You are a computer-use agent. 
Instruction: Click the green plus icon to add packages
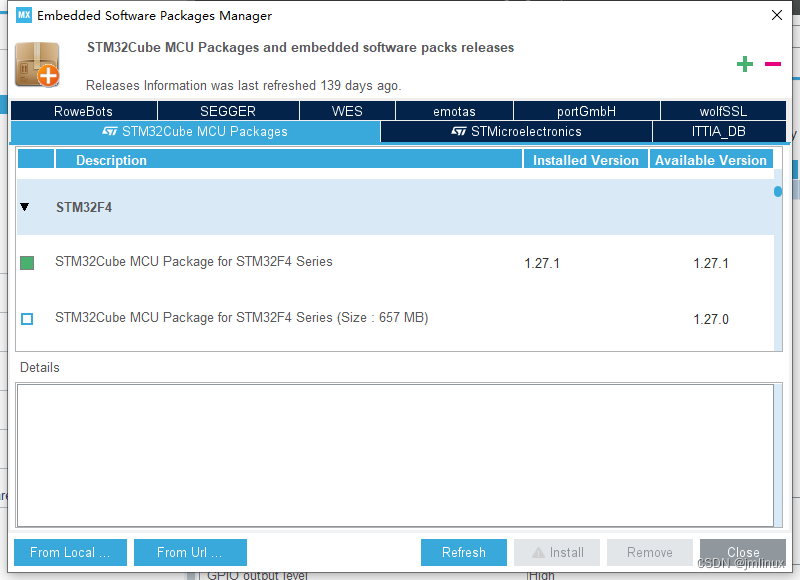[x=745, y=63]
